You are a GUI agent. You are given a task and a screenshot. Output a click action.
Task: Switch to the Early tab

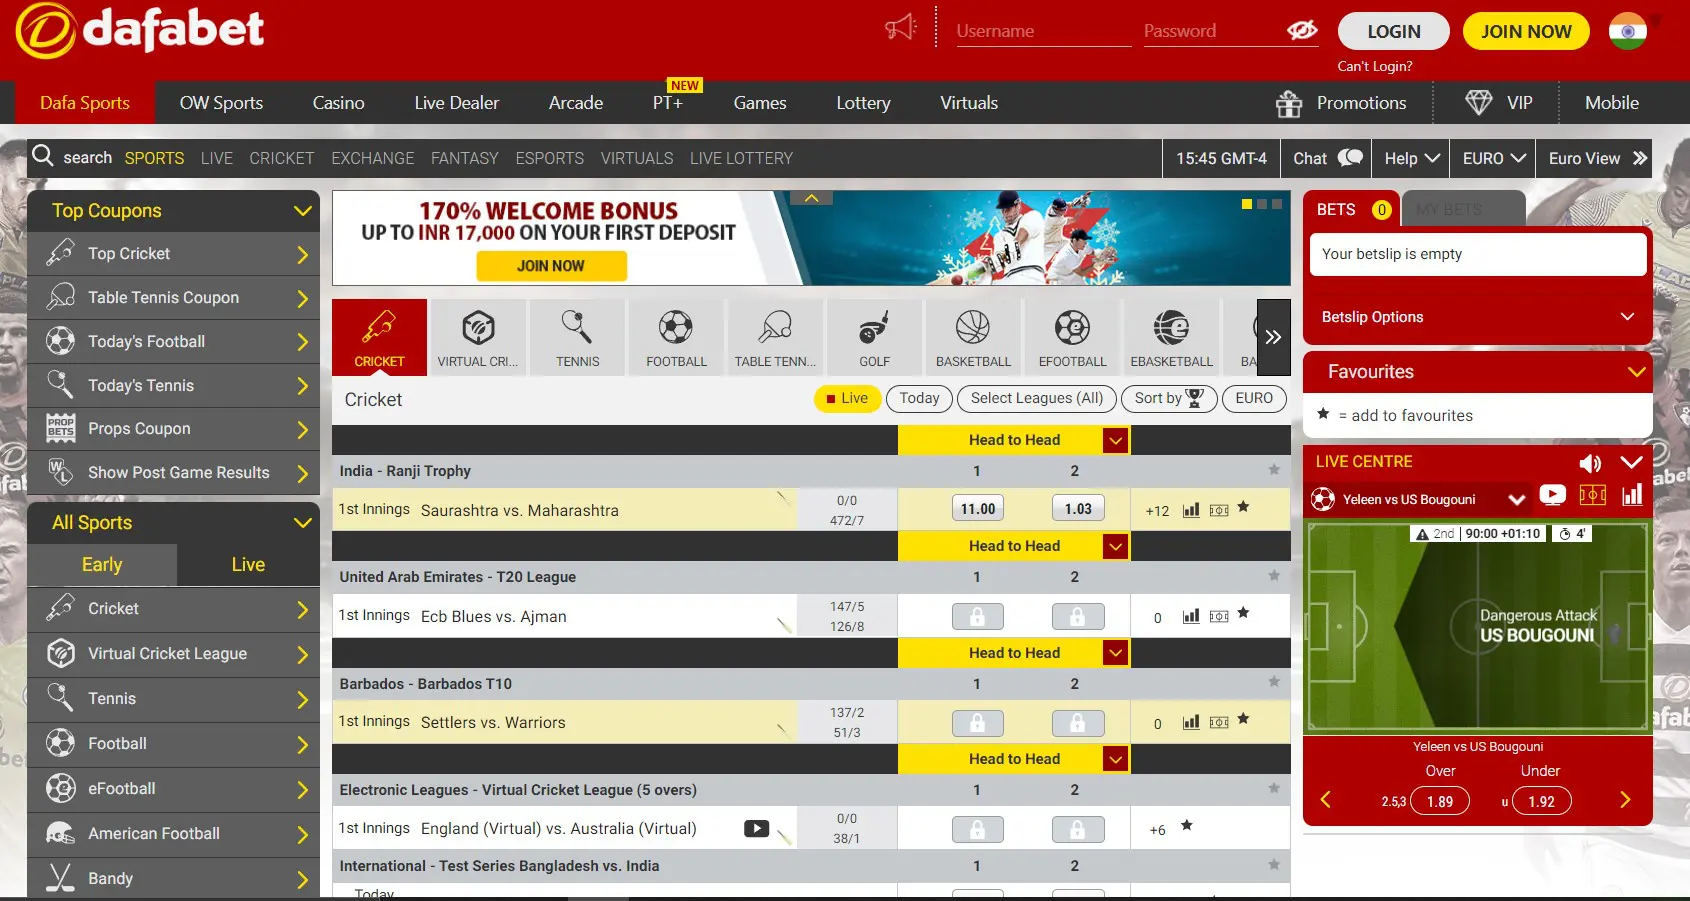coord(102,565)
